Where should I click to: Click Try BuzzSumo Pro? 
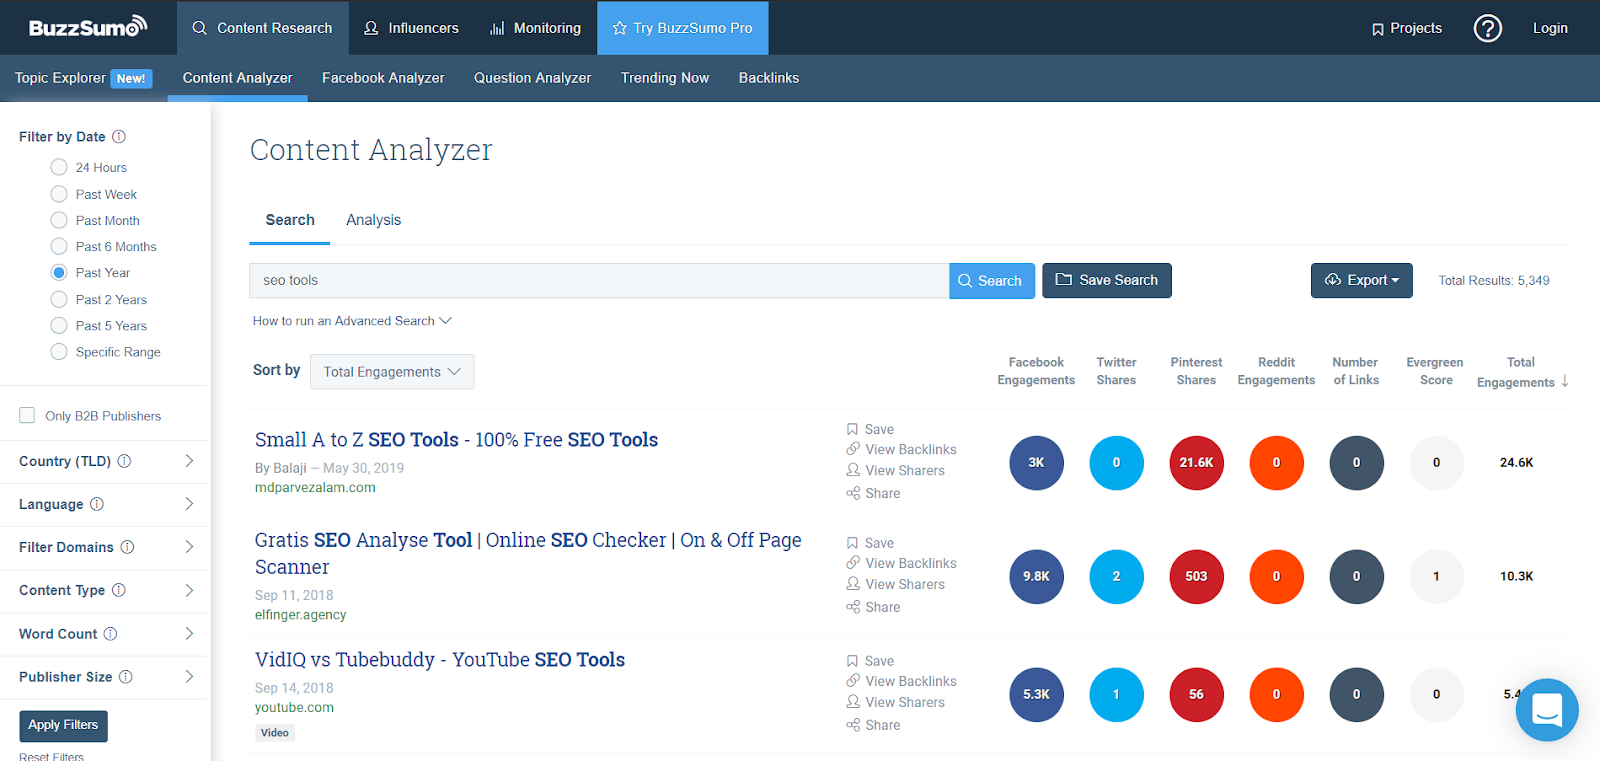point(683,28)
